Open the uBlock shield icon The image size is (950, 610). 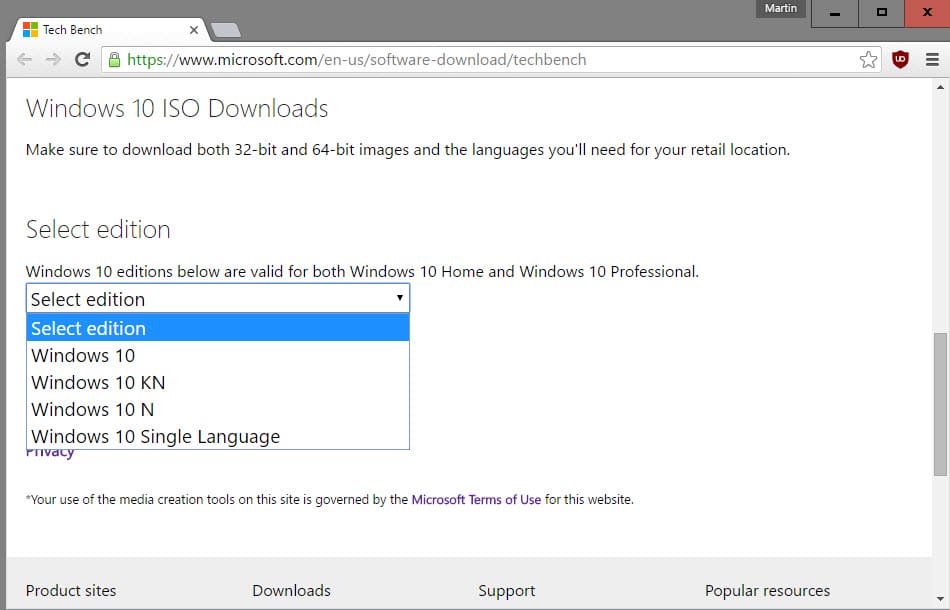(900, 59)
